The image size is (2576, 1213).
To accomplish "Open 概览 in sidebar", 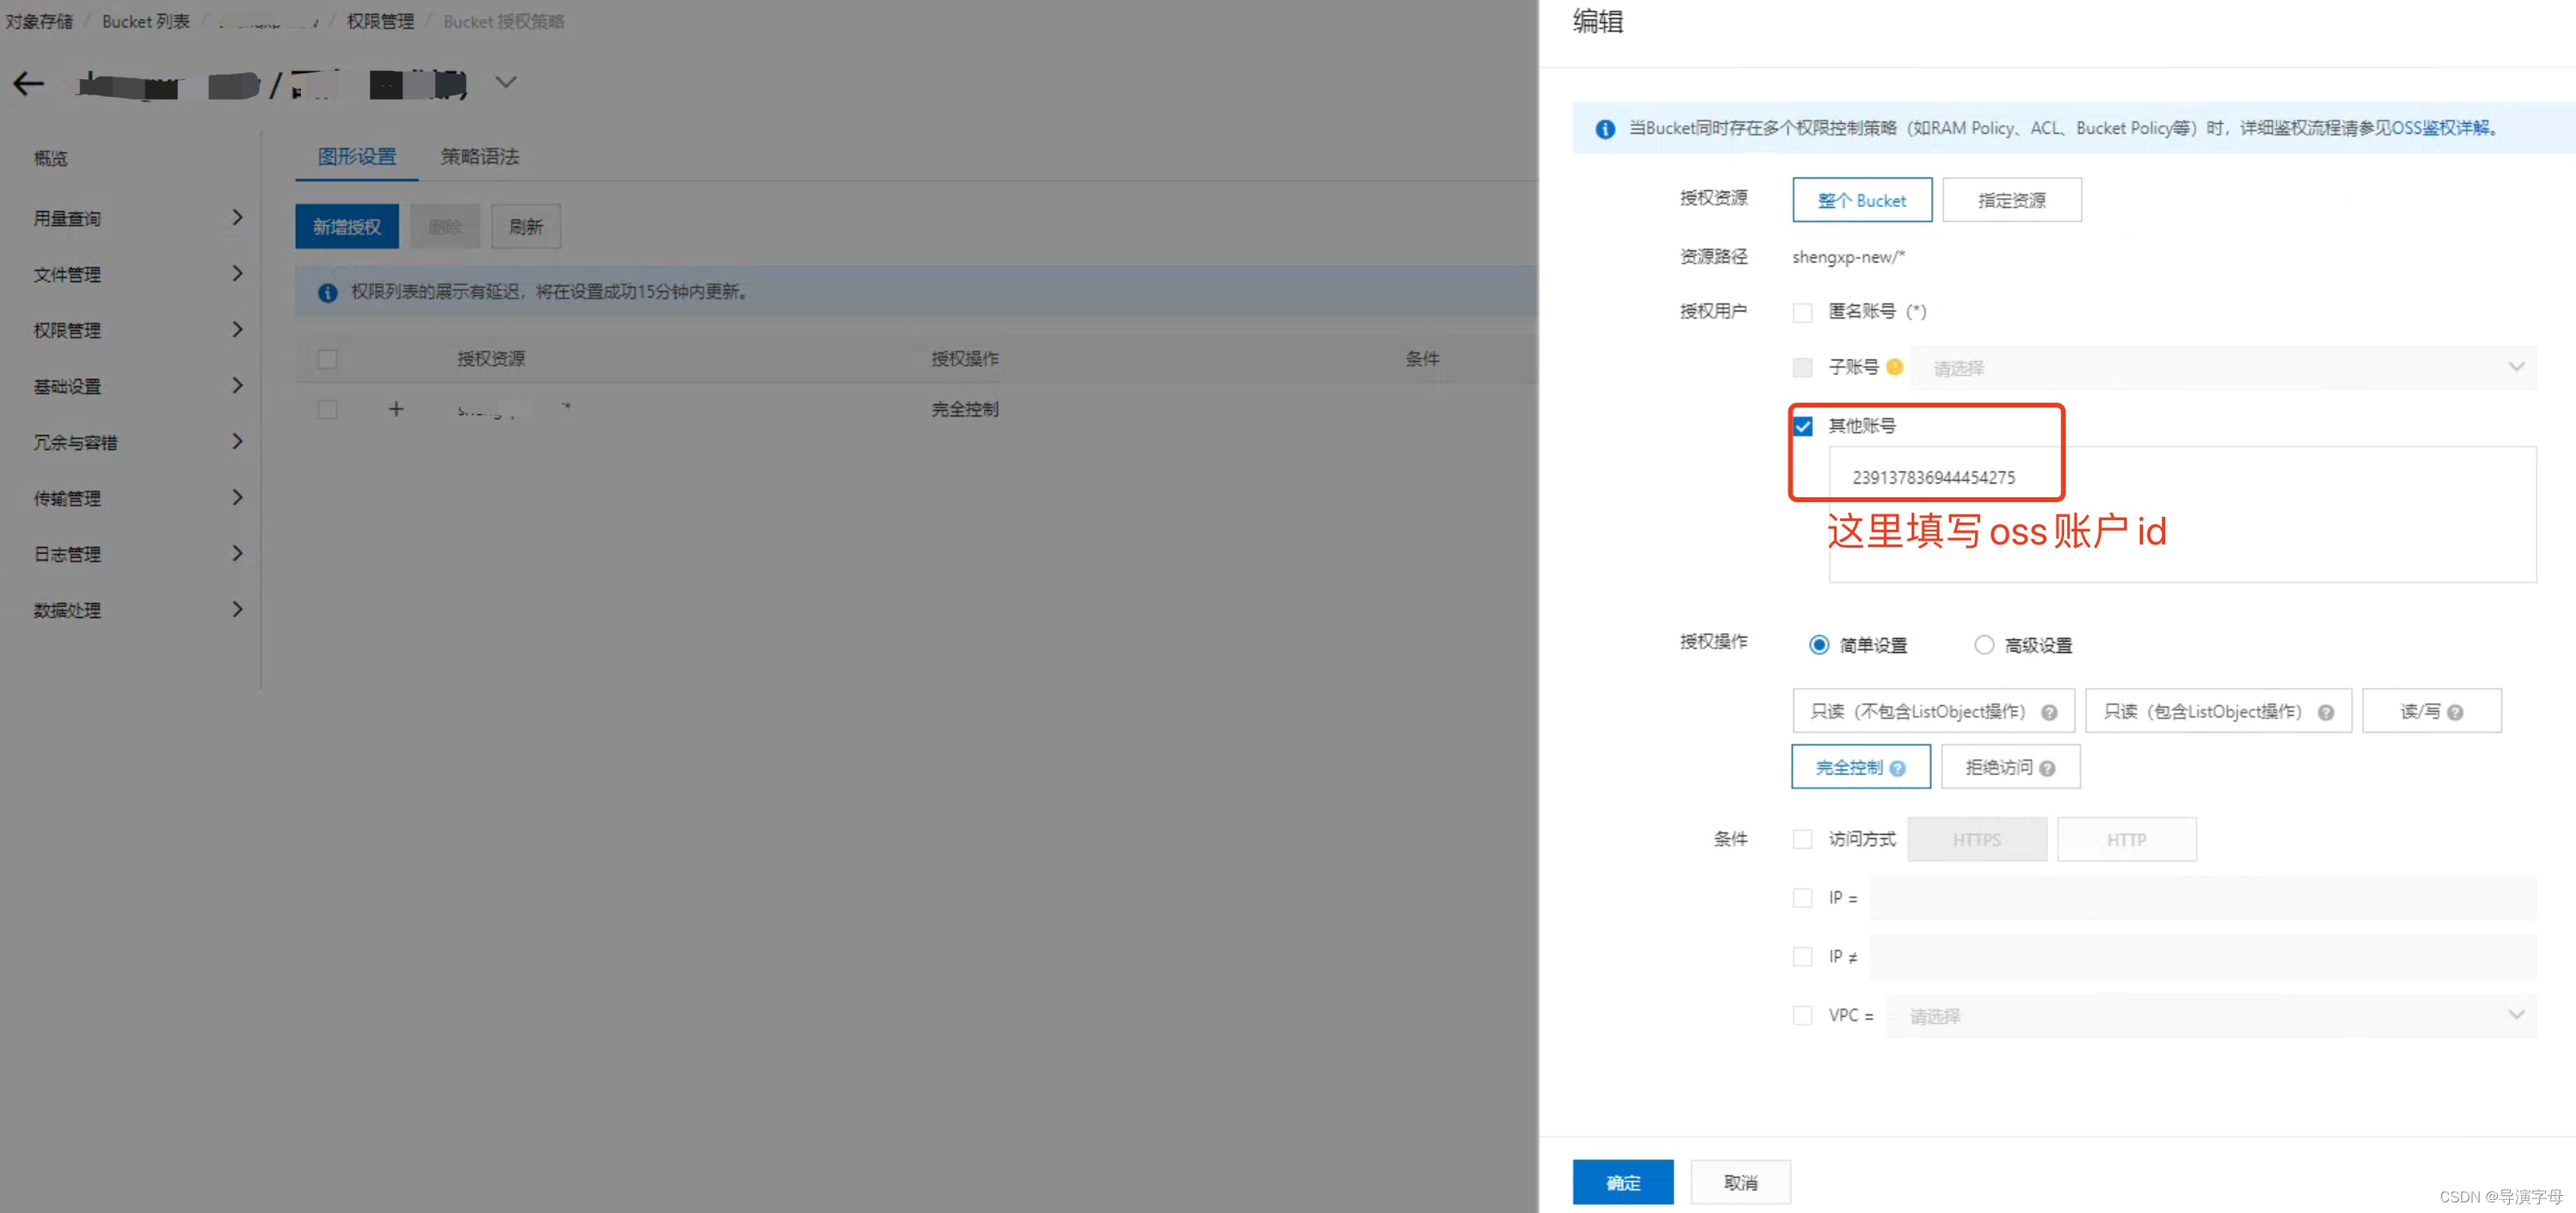I will click(x=51, y=158).
